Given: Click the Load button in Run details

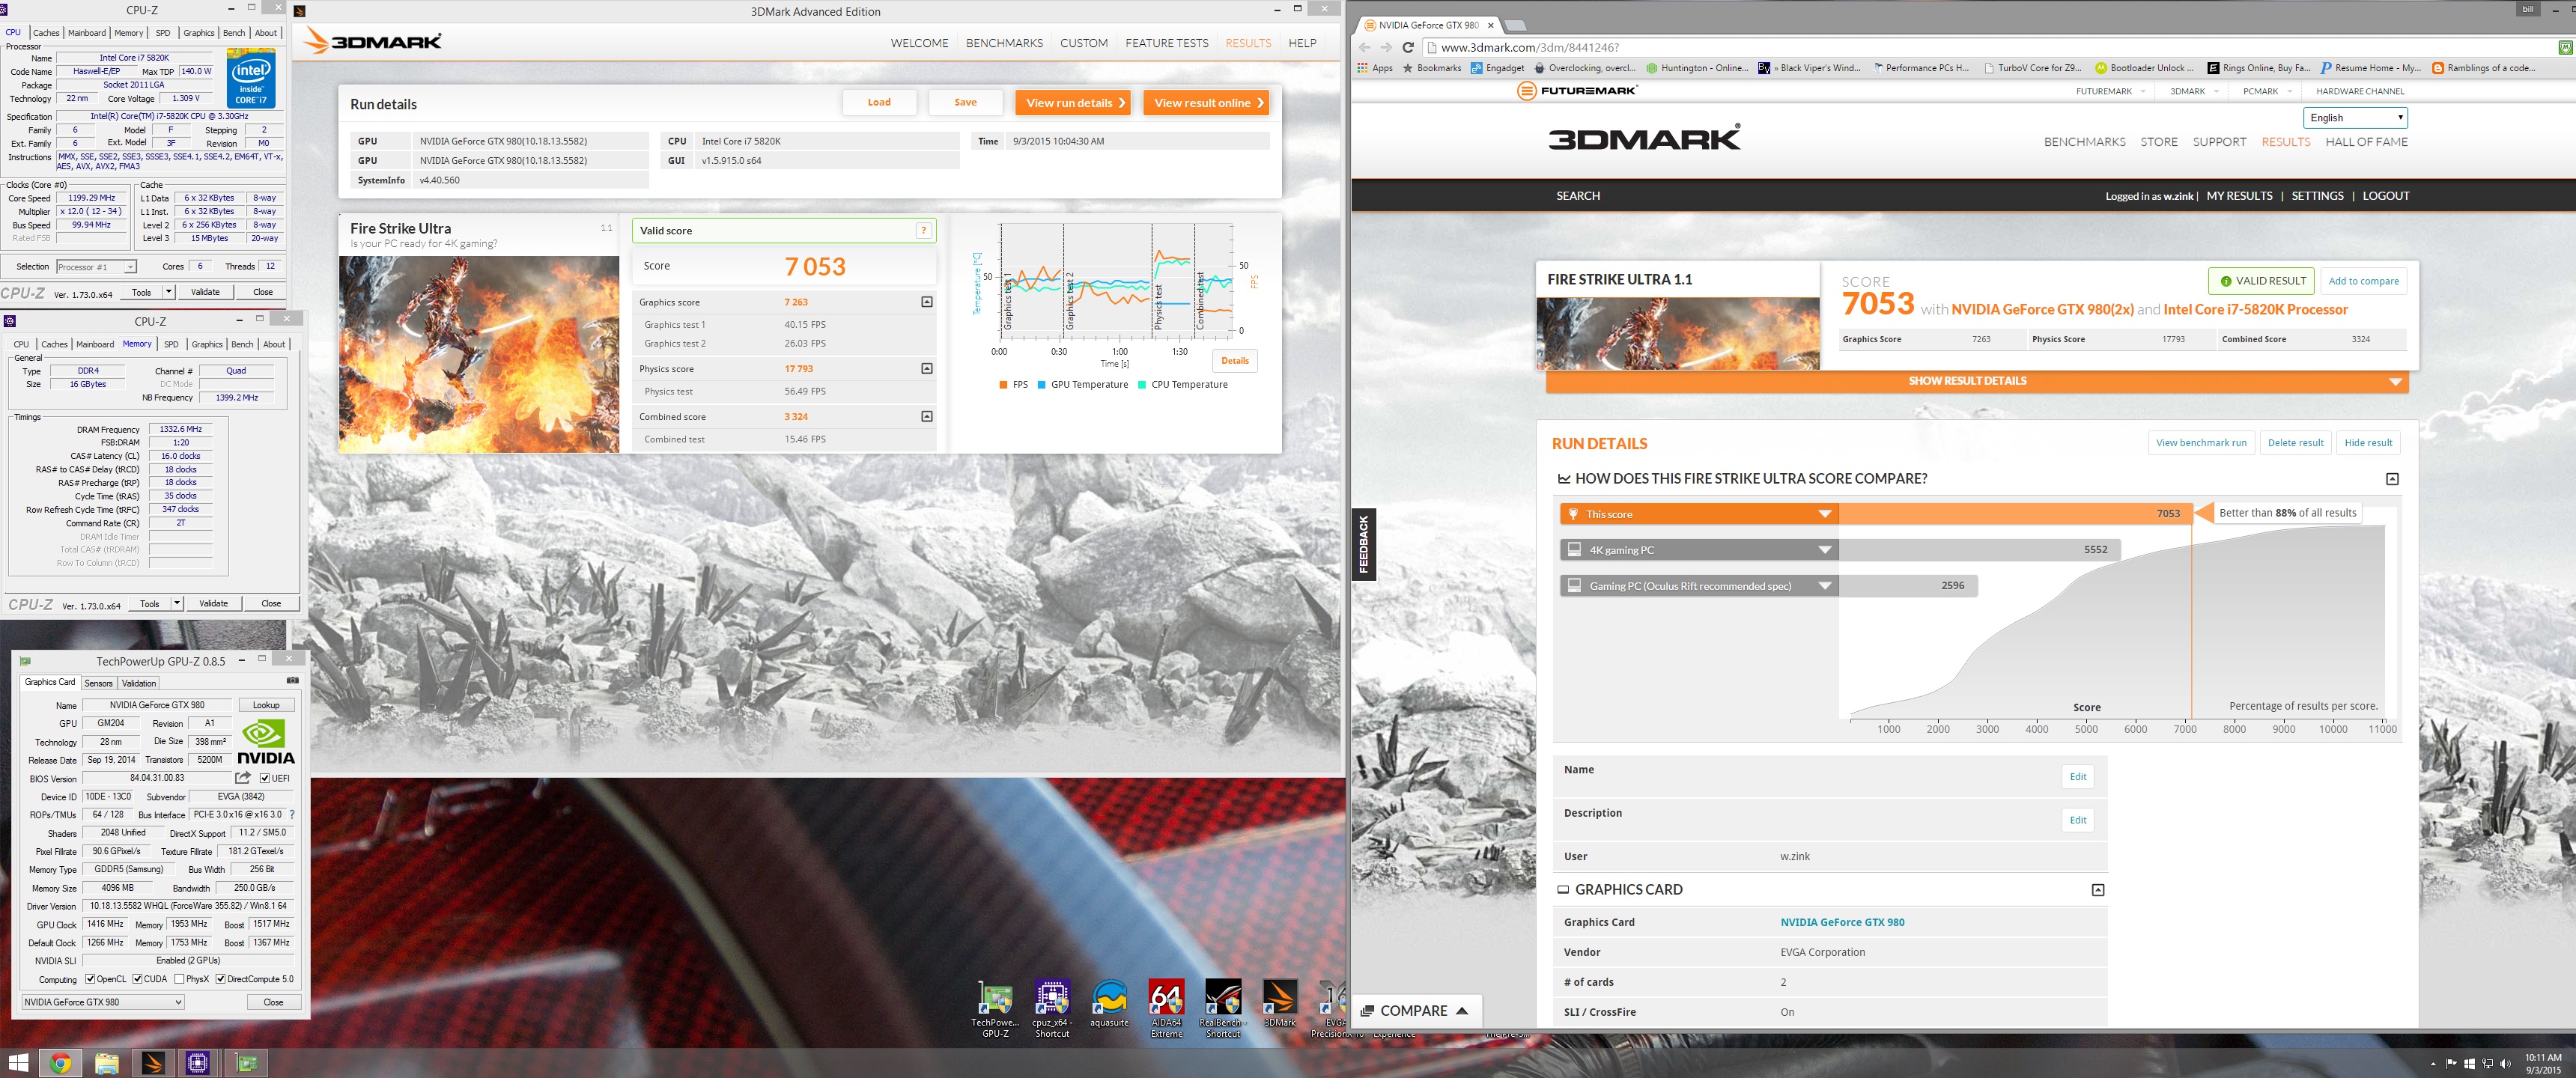Looking at the screenshot, I should [x=879, y=102].
